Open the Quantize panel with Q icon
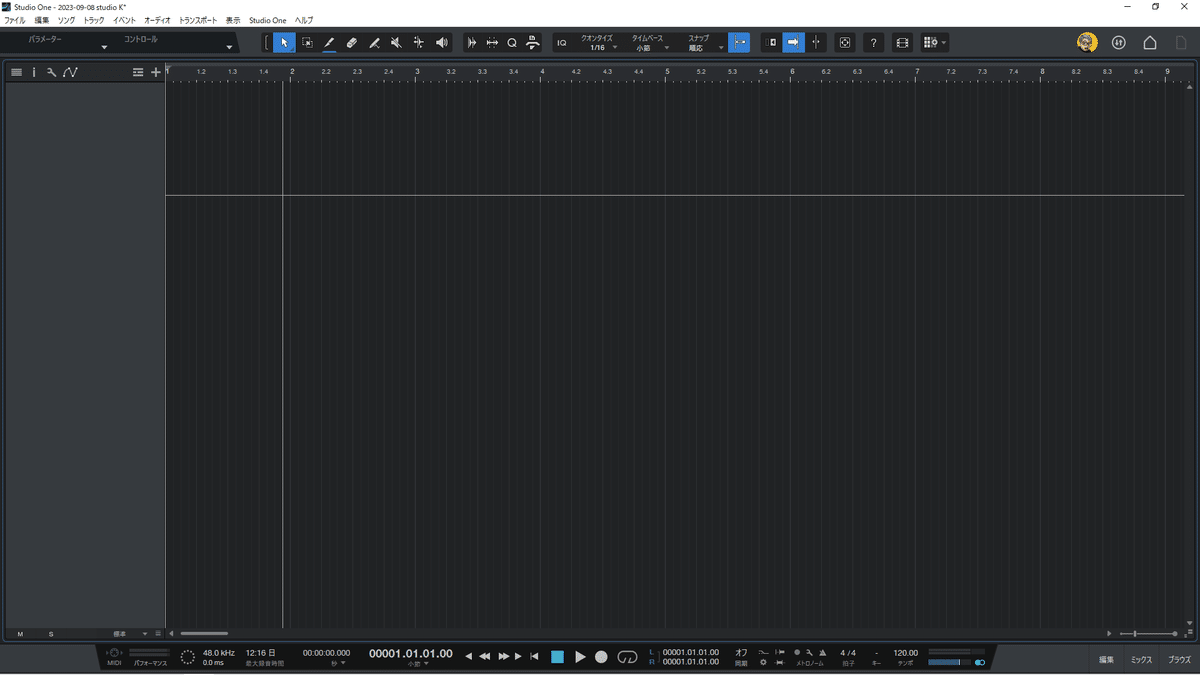 (512, 43)
